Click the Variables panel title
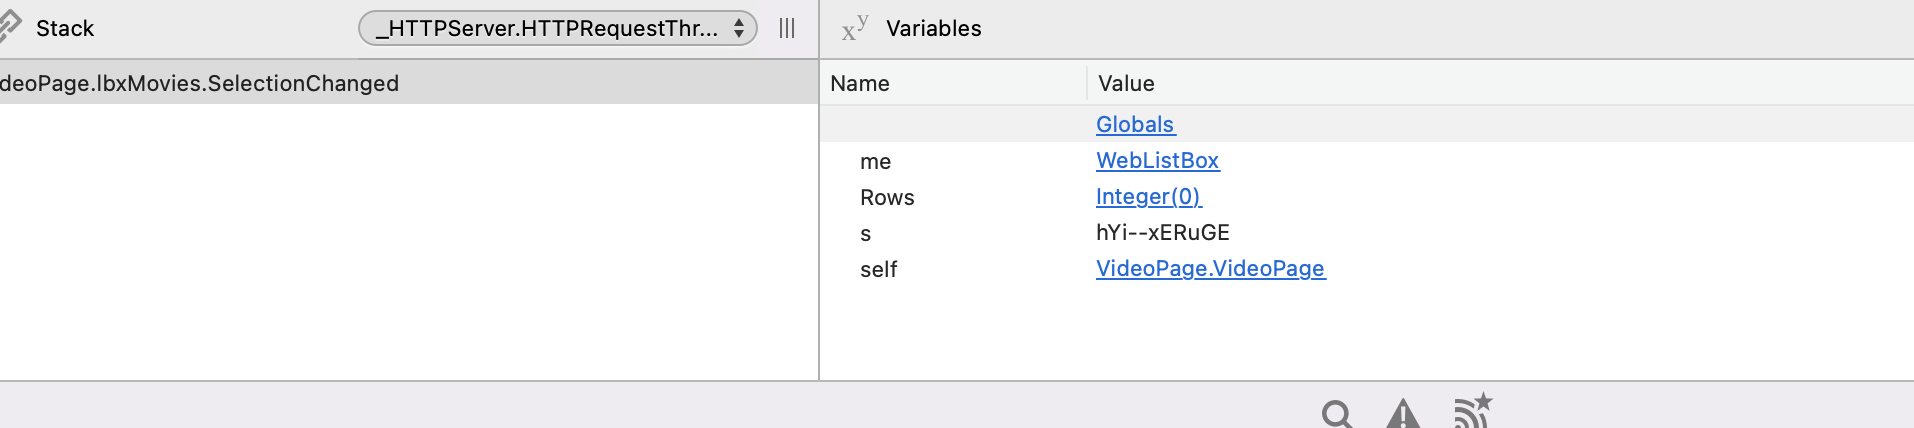This screenshot has height=428, width=1914. click(x=934, y=28)
